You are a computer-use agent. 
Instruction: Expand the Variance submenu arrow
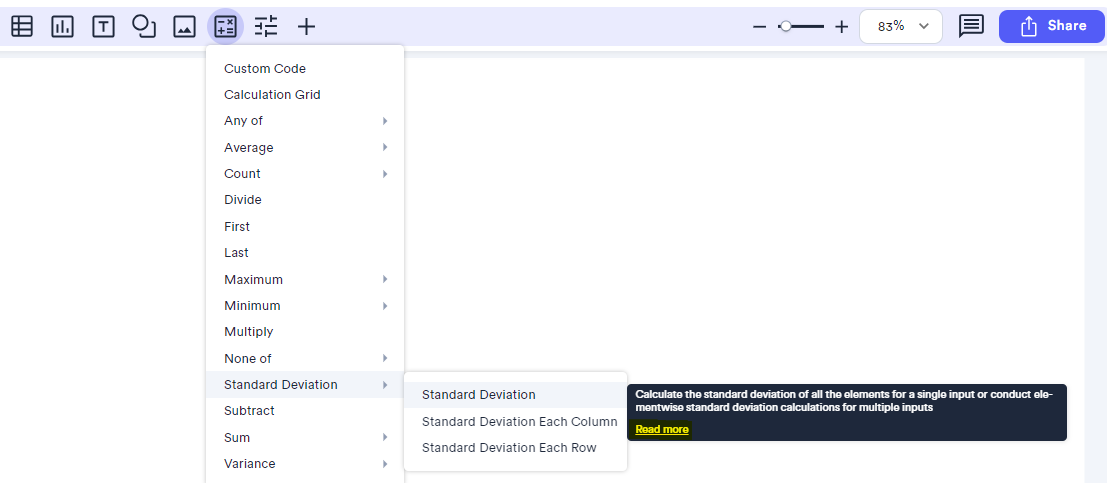point(385,464)
